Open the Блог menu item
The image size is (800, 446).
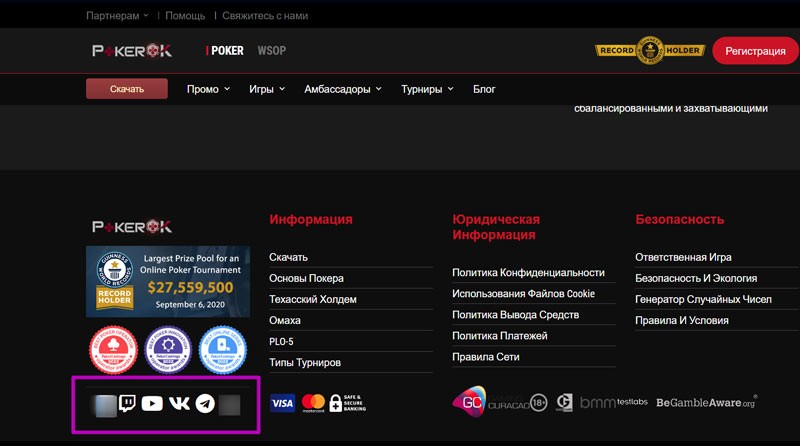(x=484, y=89)
